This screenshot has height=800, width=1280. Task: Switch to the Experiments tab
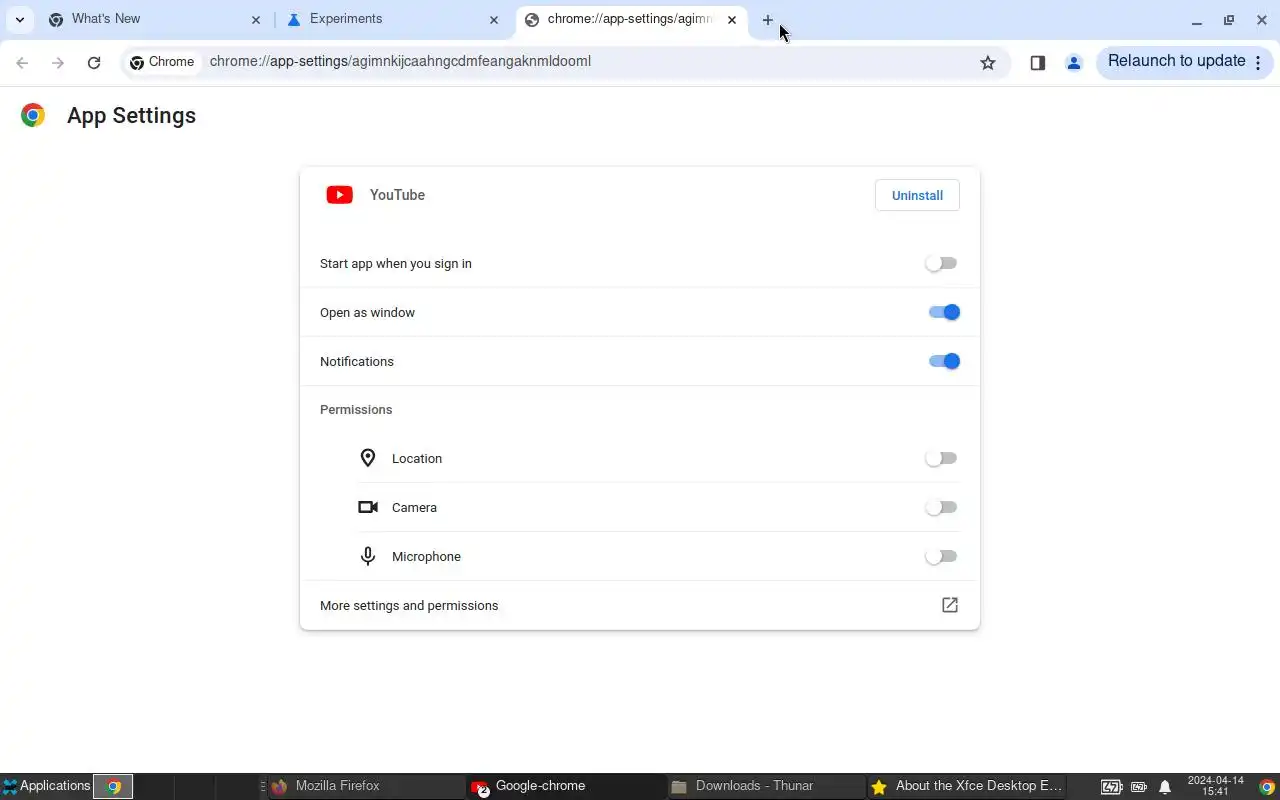(x=393, y=20)
